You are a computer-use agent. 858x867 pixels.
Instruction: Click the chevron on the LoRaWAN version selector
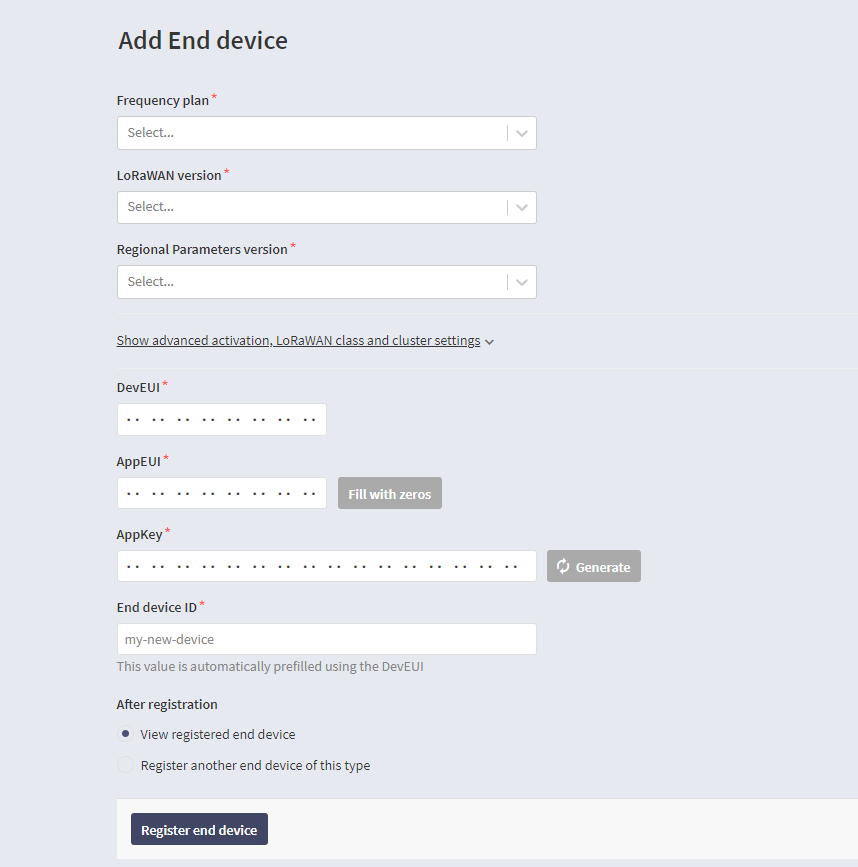521,206
